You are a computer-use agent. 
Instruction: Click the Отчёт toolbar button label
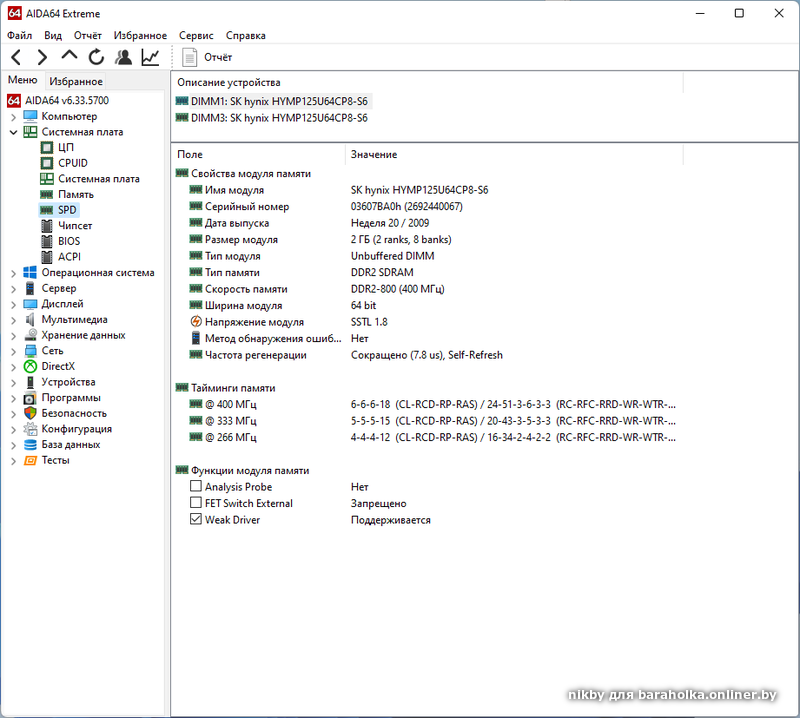pyautogui.click(x=218, y=57)
